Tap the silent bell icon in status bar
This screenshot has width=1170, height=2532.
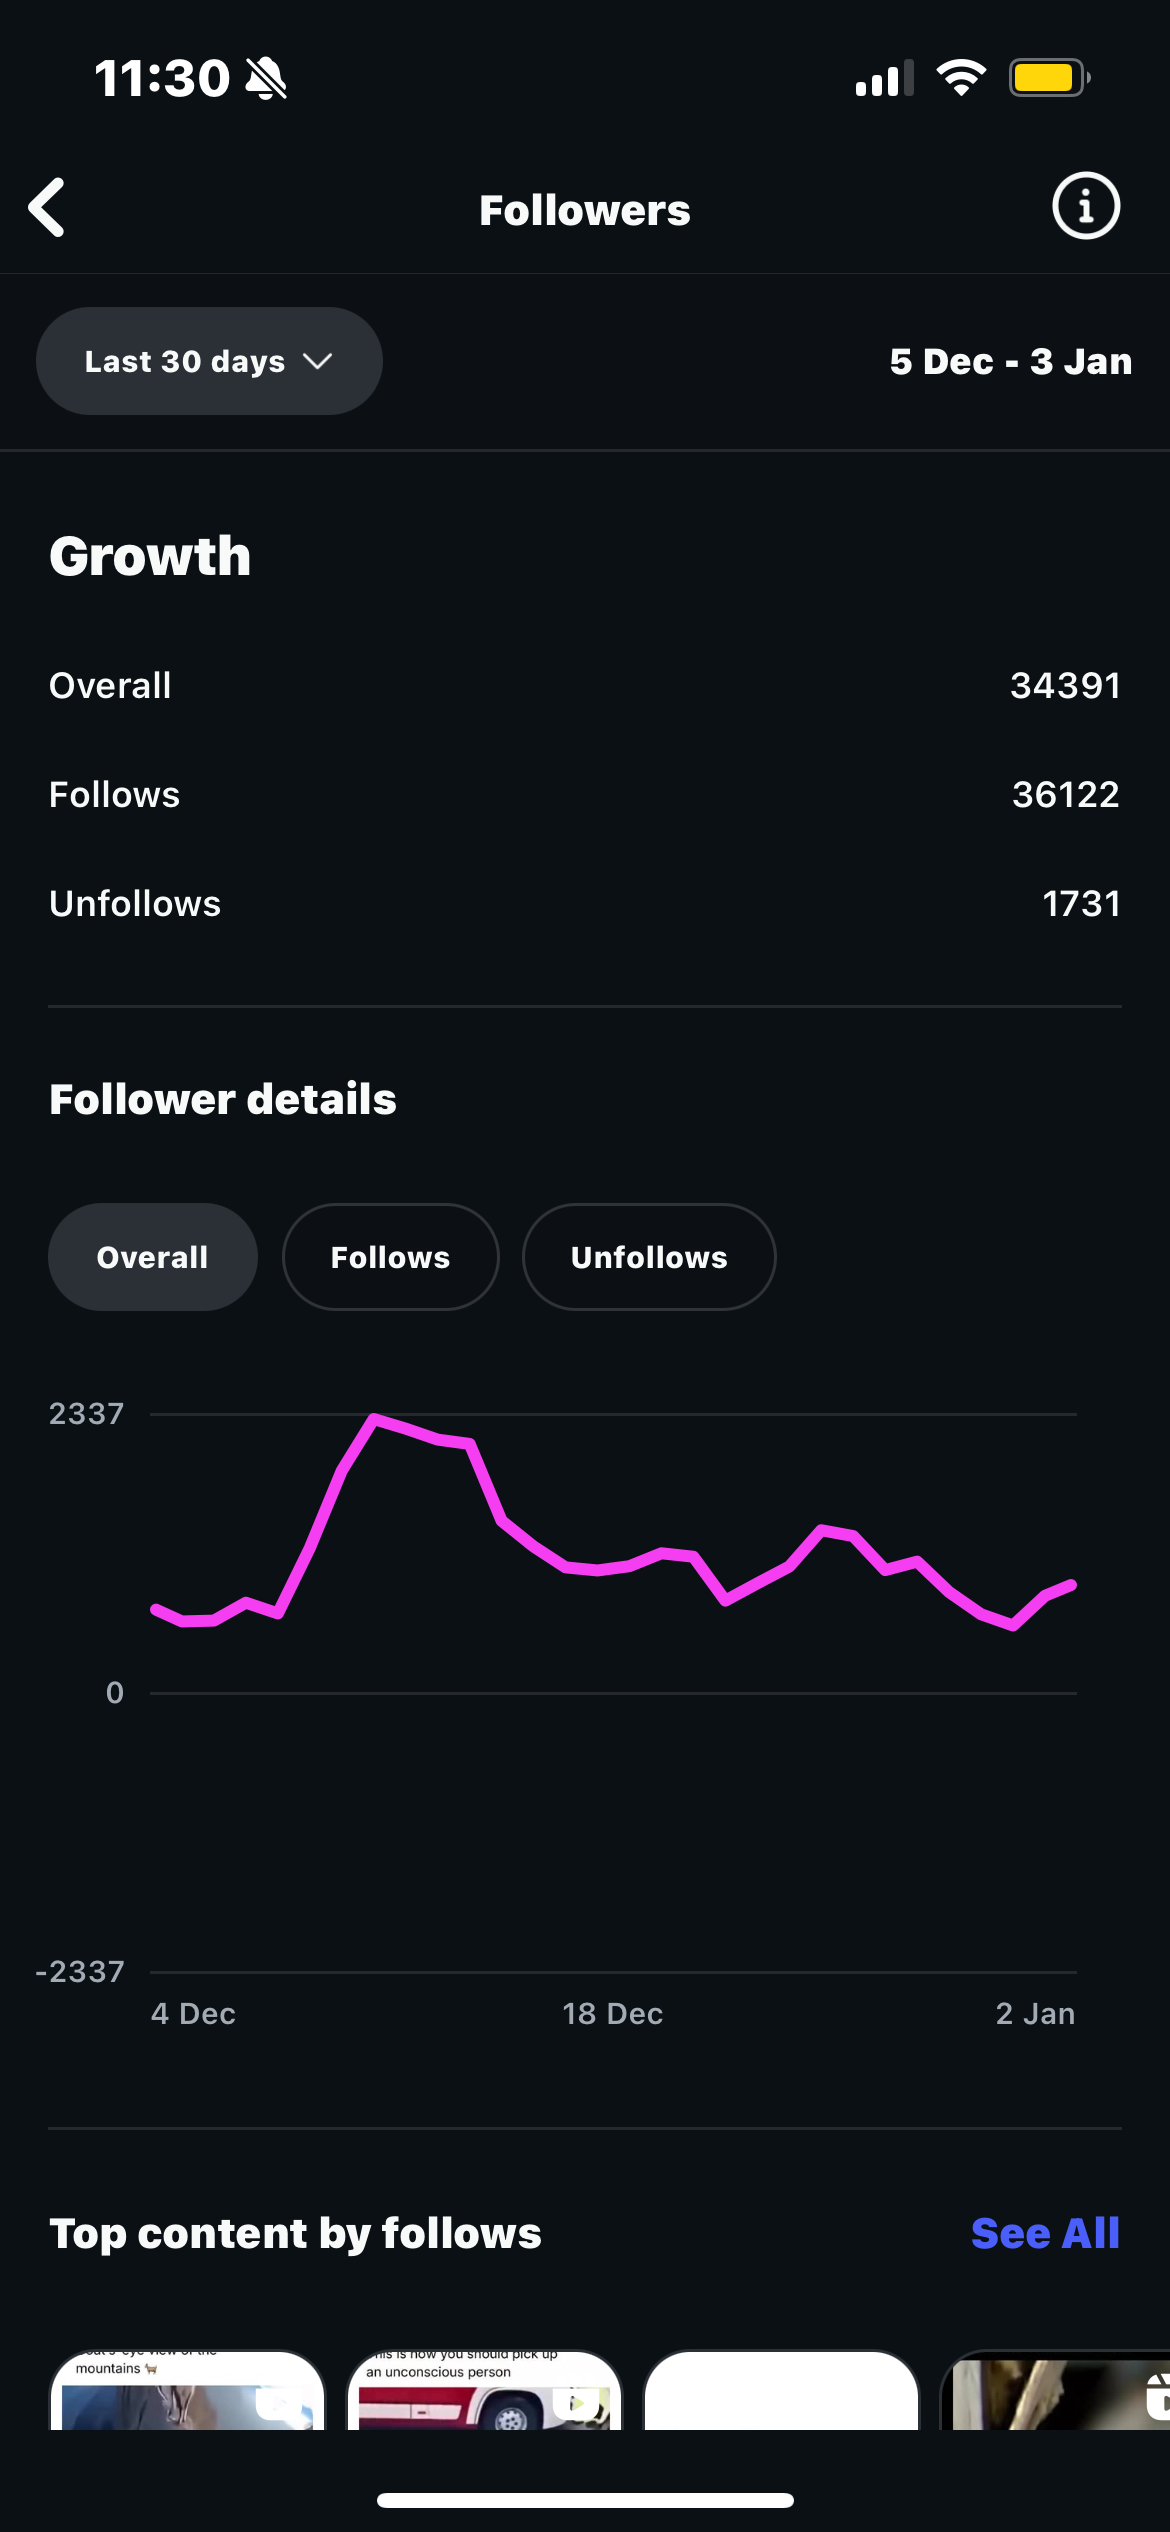[266, 78]
